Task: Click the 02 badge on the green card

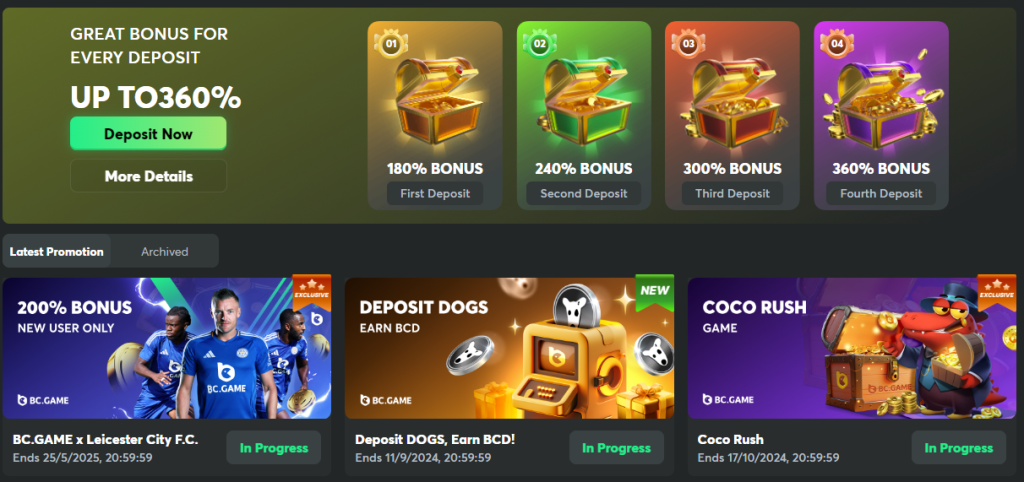Action: point(539,44)
